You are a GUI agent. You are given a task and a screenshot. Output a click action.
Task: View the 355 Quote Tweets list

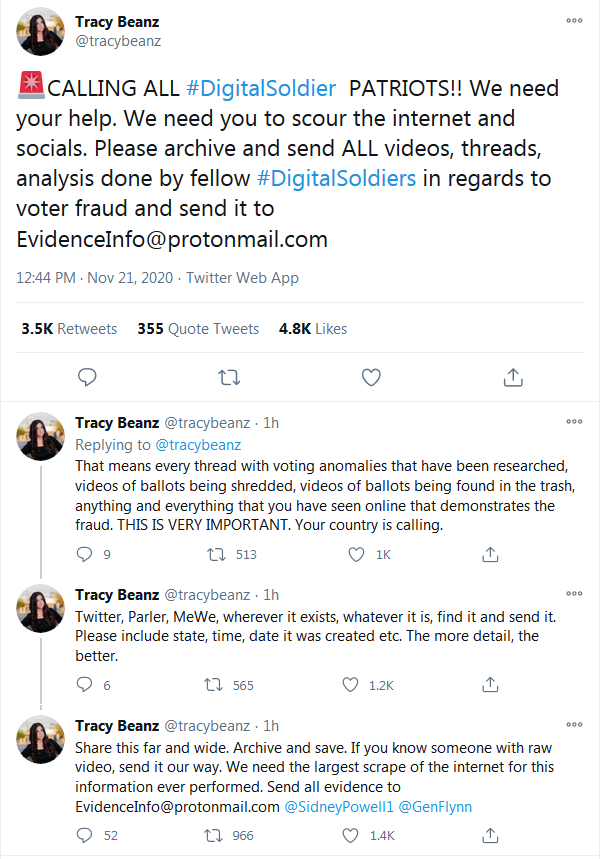click(x=198, y=329)
